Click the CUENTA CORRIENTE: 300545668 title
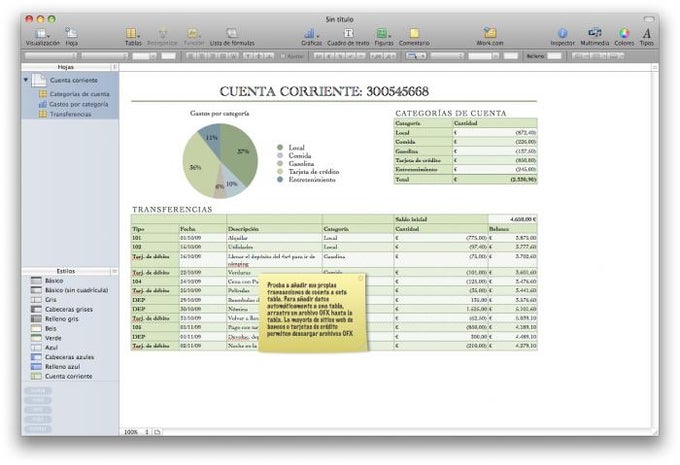Image resolution: width=680 pixels, height=465 pixels. (324, 91)
